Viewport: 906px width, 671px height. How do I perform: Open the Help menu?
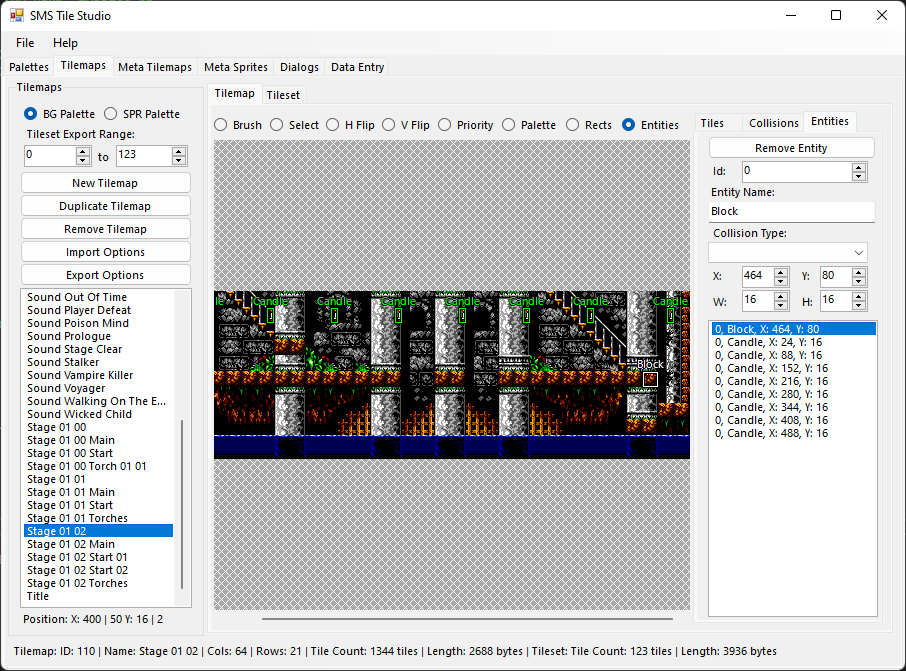pyautogui.click(x=65, y=43)
